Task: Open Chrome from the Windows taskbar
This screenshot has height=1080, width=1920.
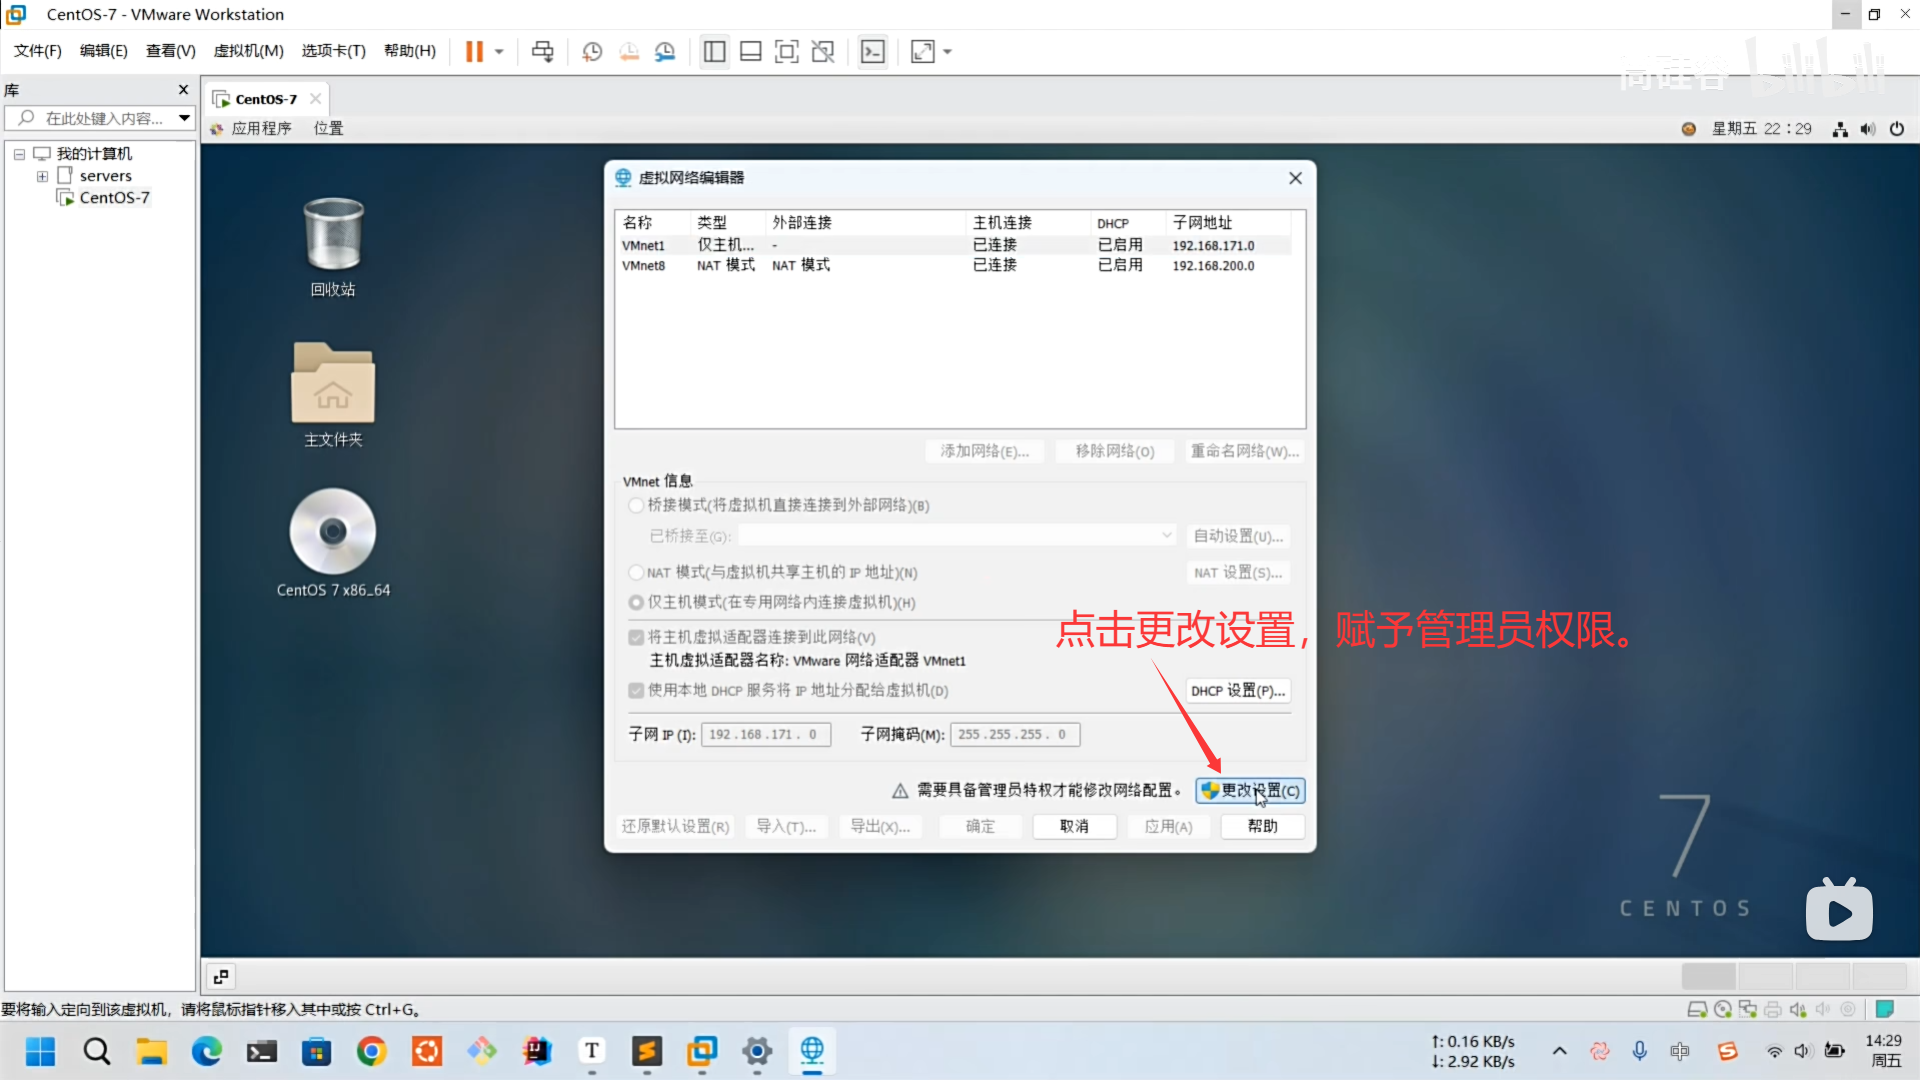Action: tap(371, 1051)
